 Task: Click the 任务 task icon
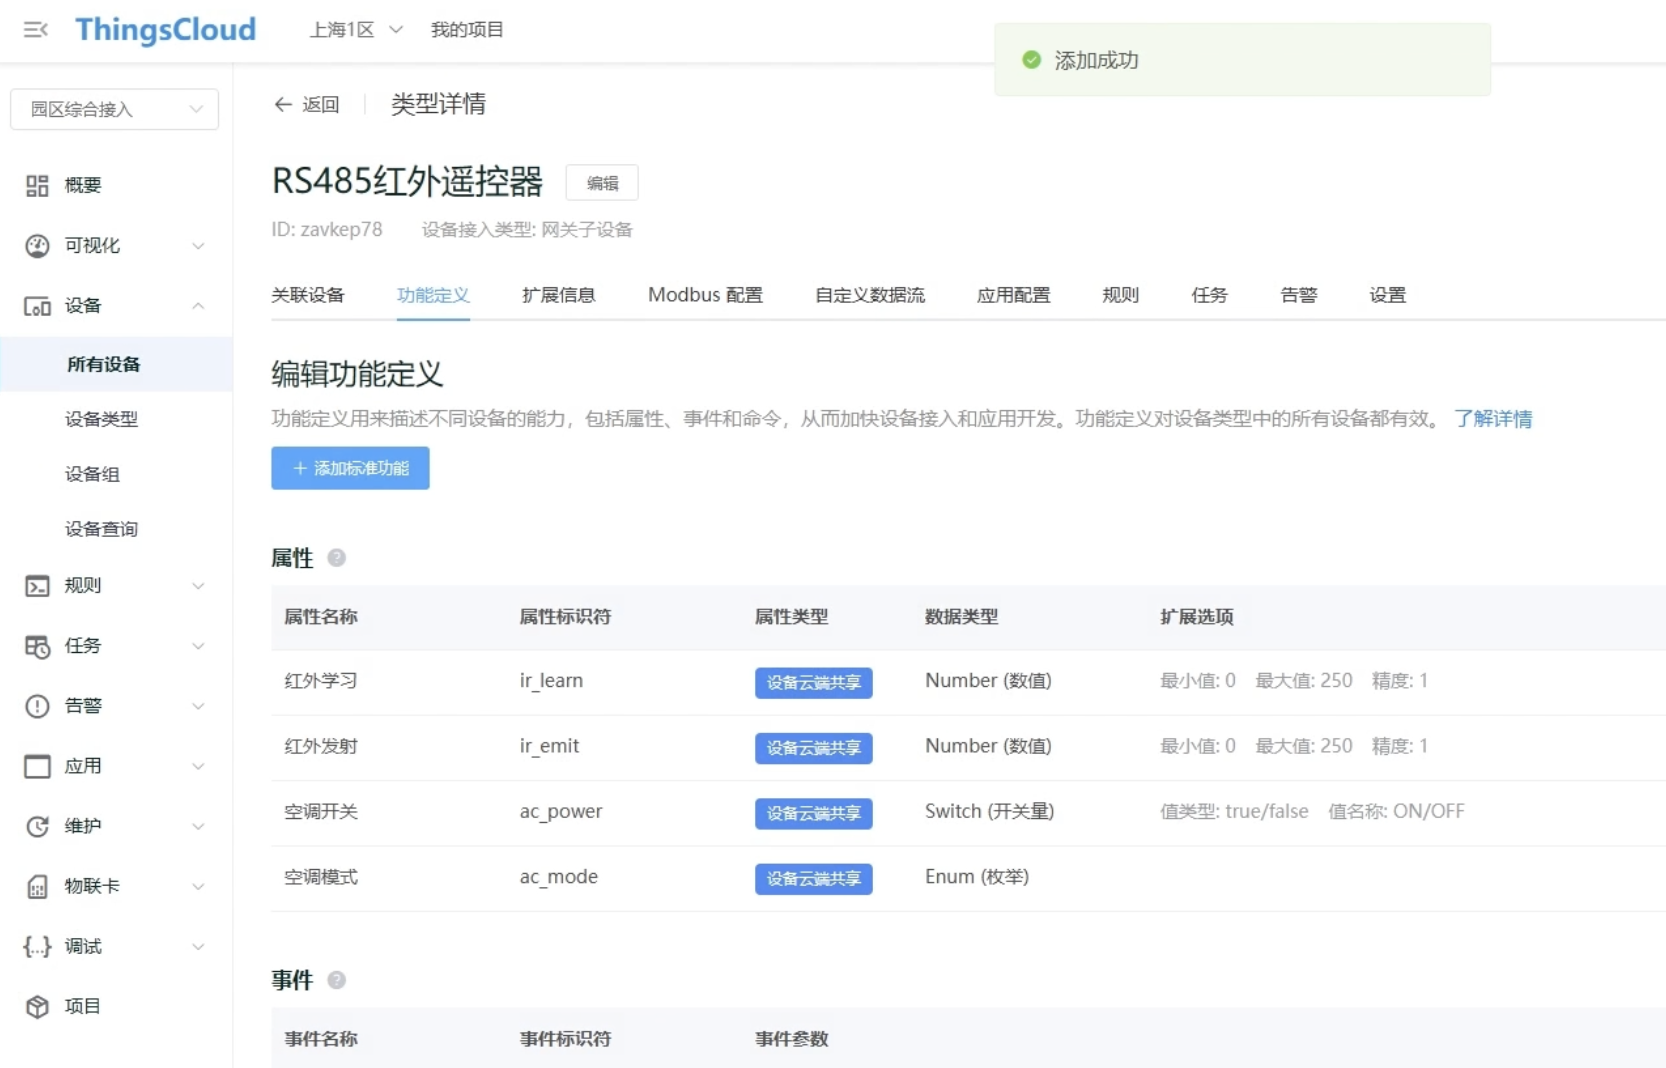pyautogui.click(x=37, y=646)
